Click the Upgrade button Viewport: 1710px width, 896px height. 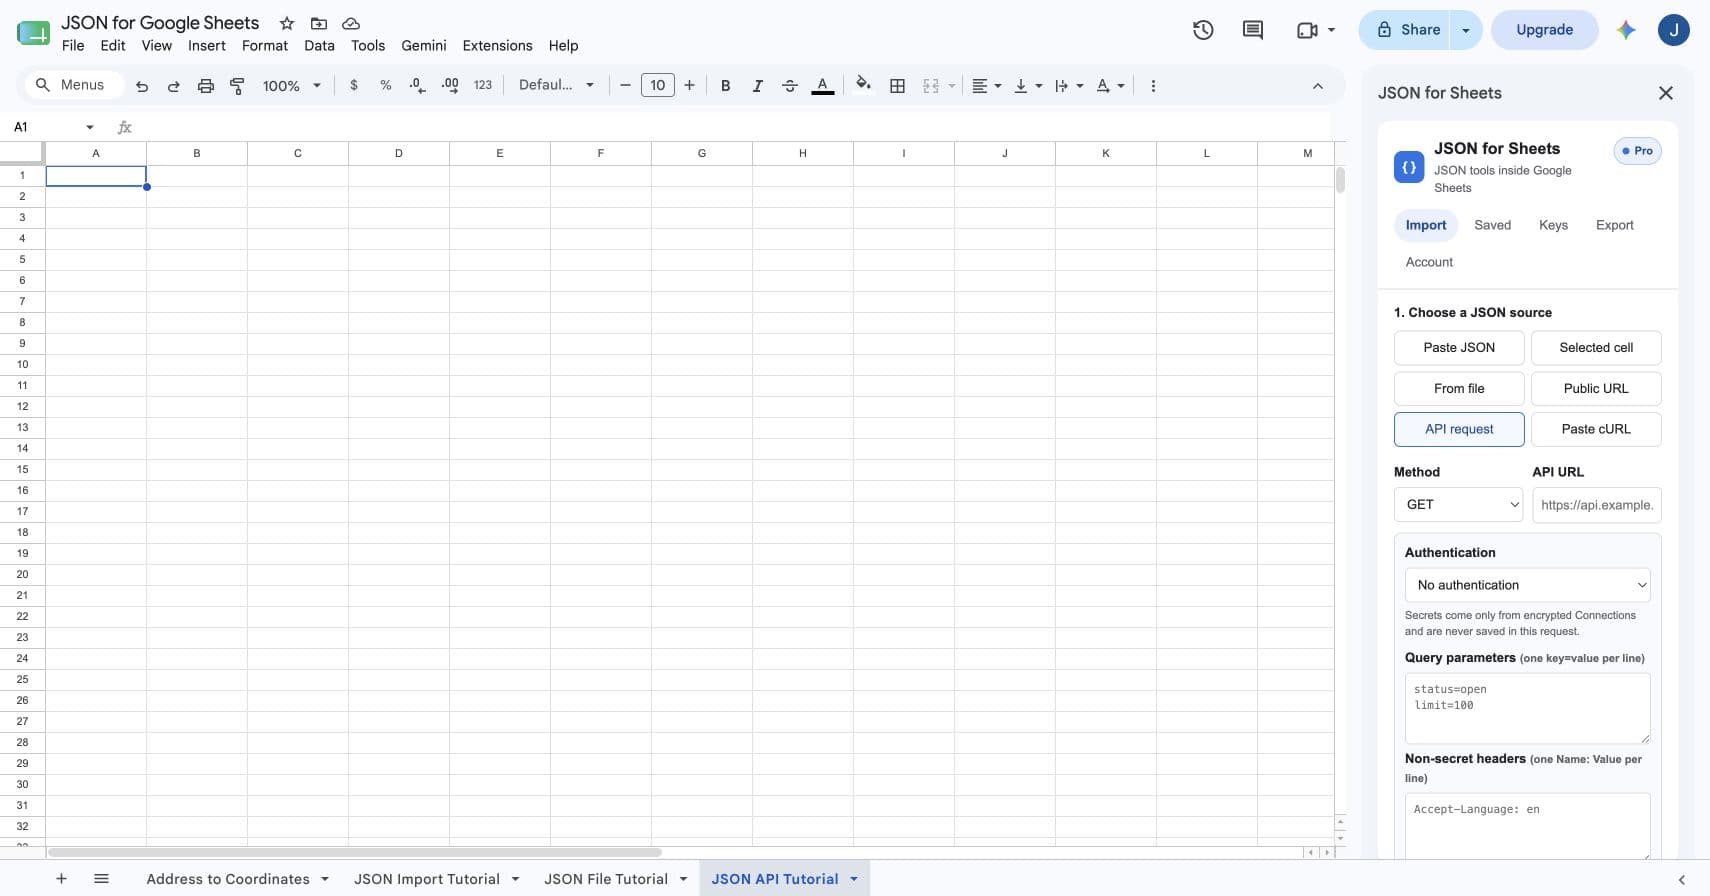coord(1544,30)
